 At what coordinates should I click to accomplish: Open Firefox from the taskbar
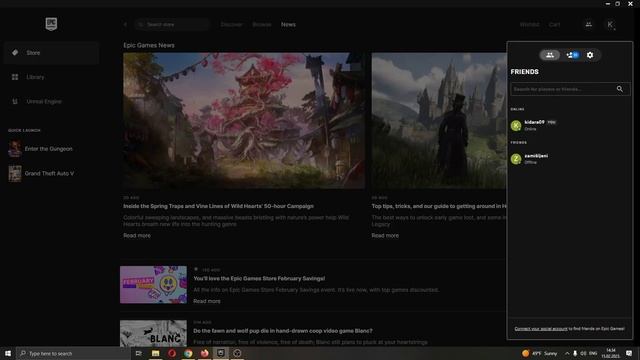point(204,353)
